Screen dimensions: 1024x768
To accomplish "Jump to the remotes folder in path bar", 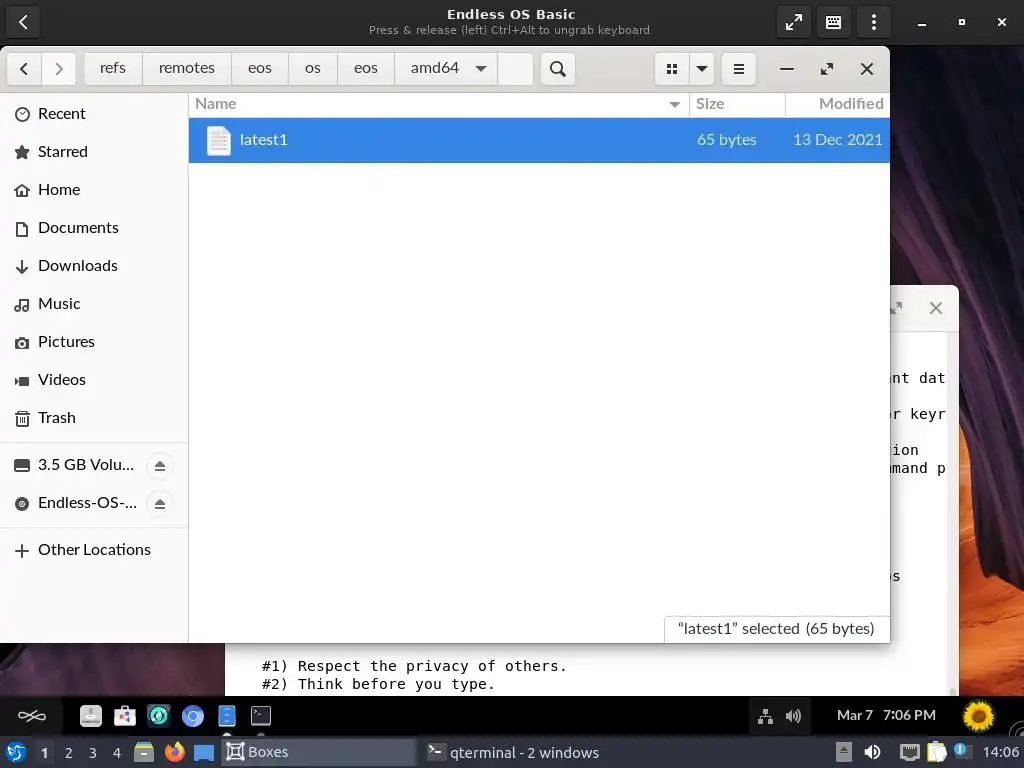I will coord(187,69).
